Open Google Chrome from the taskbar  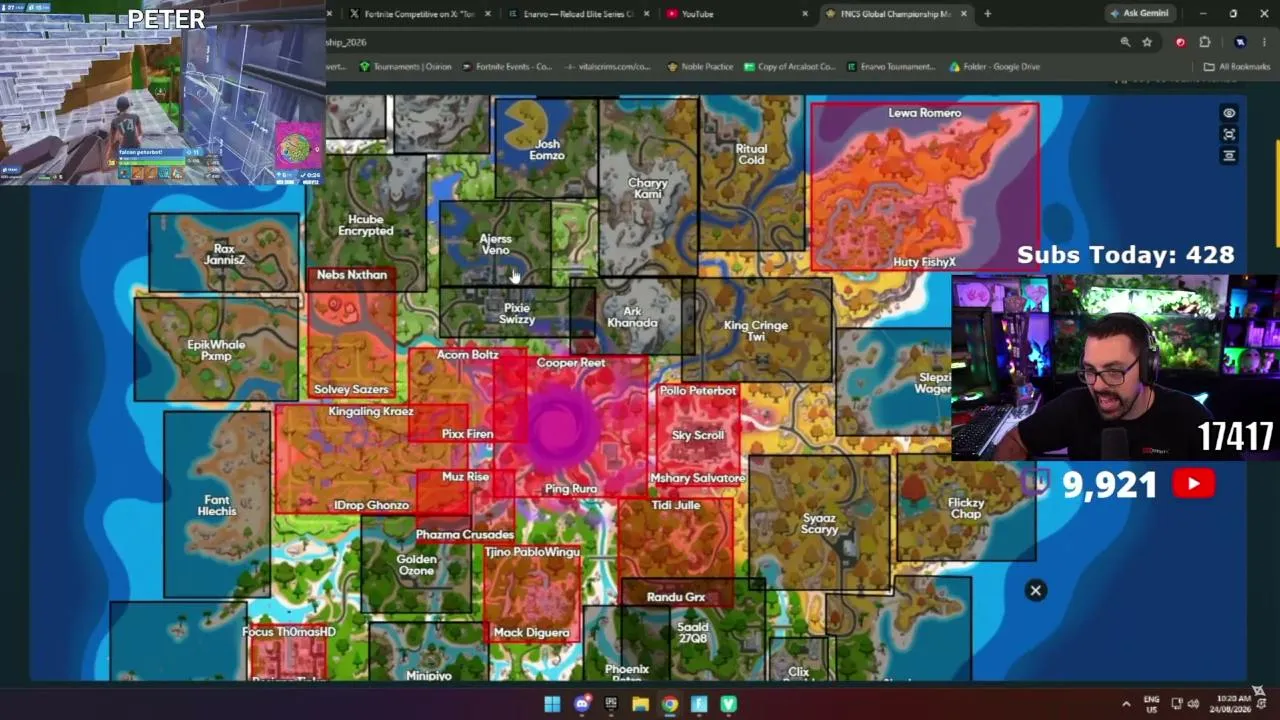tap(670, 704)
